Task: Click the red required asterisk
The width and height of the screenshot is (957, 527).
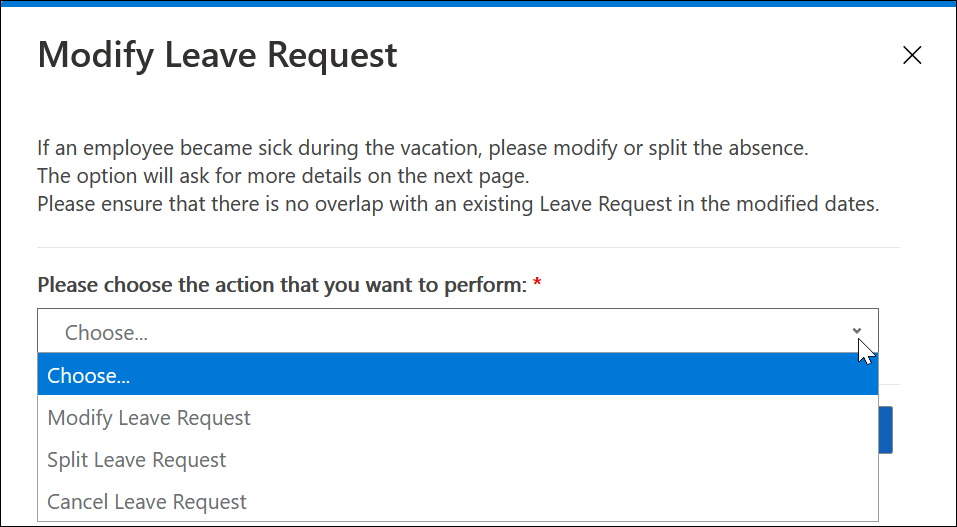Action: [537, 285]
